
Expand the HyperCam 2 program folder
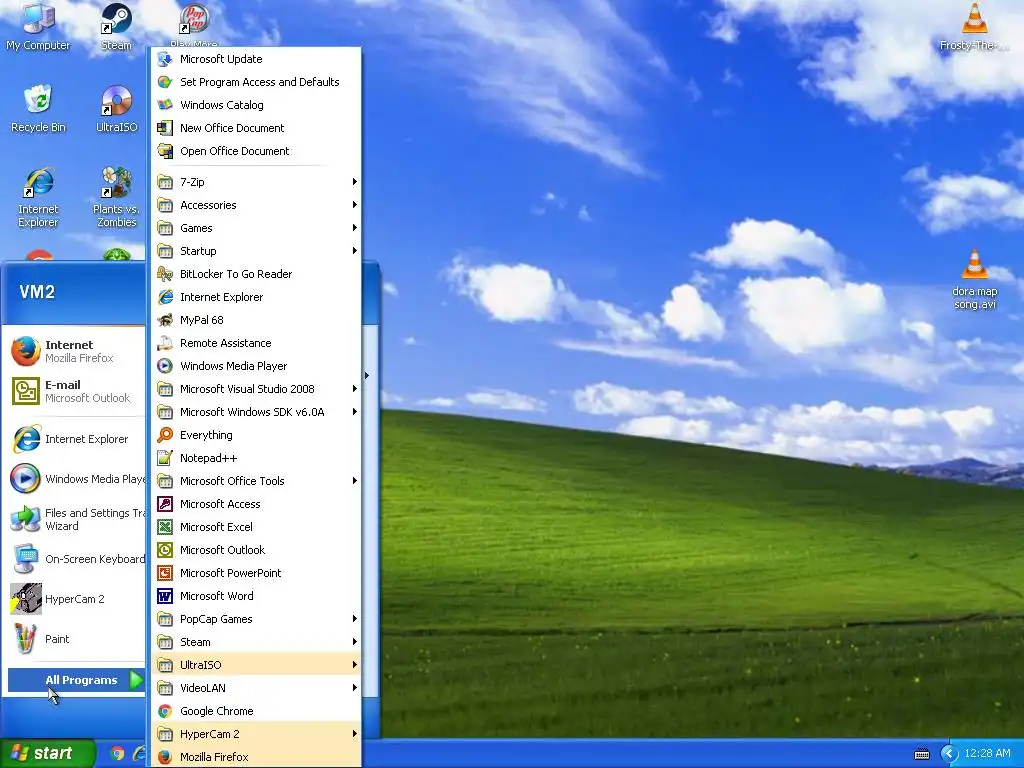[x=256, y=734]
